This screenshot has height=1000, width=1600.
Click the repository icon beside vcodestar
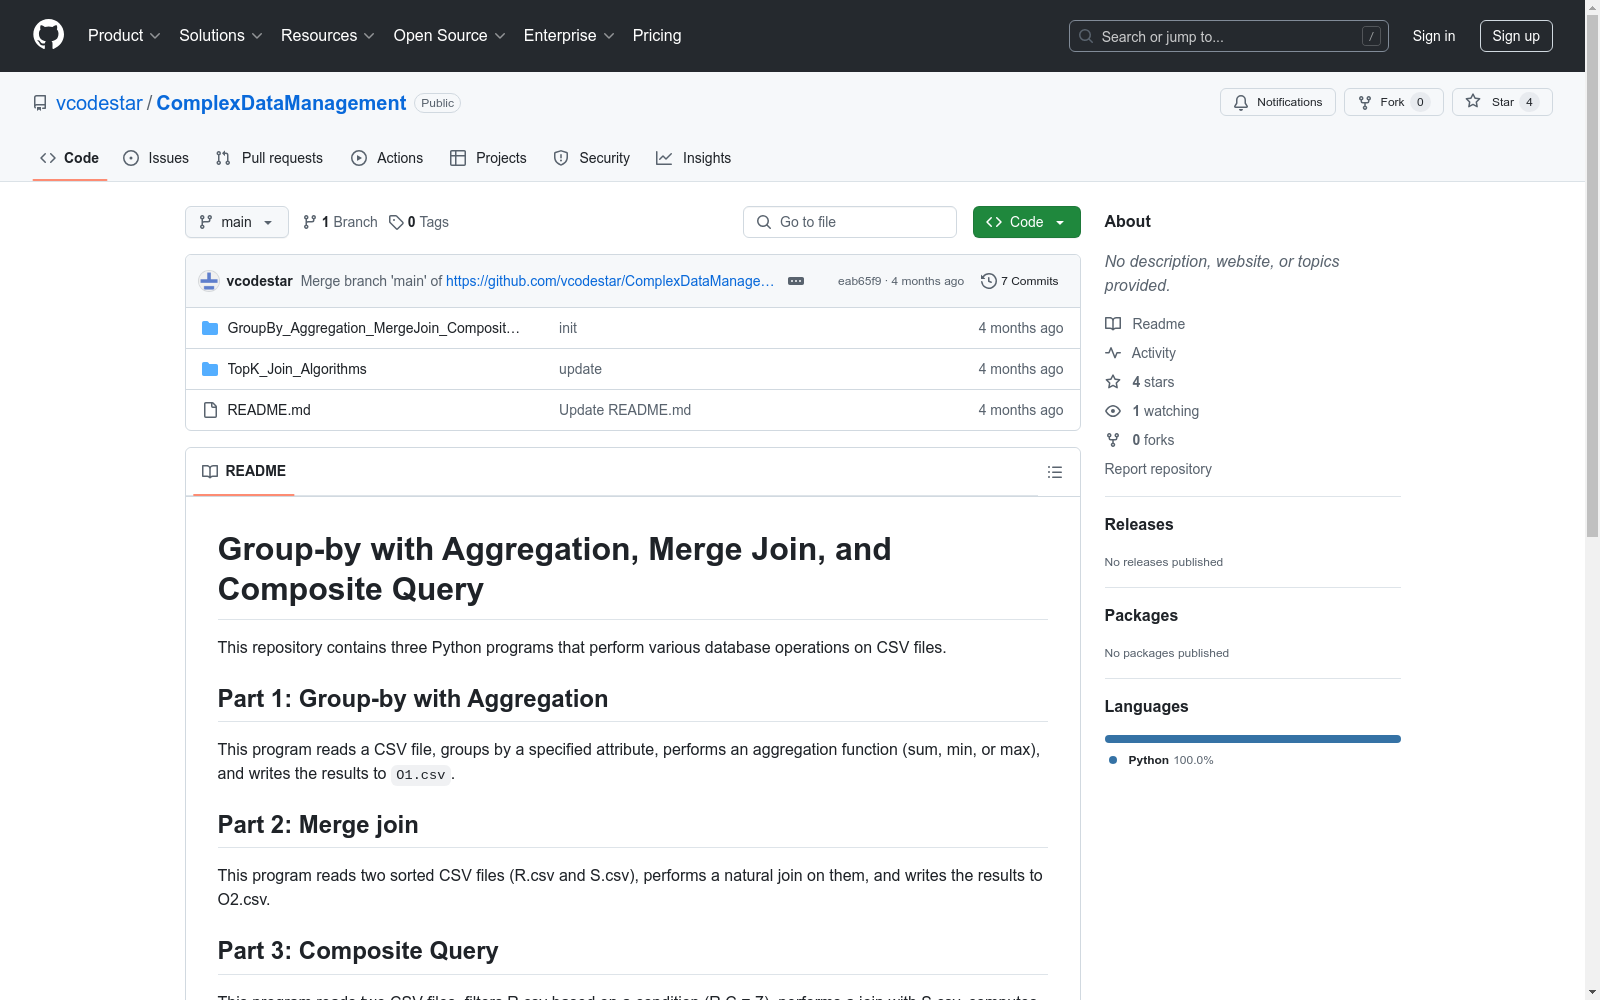coord(40,103)
